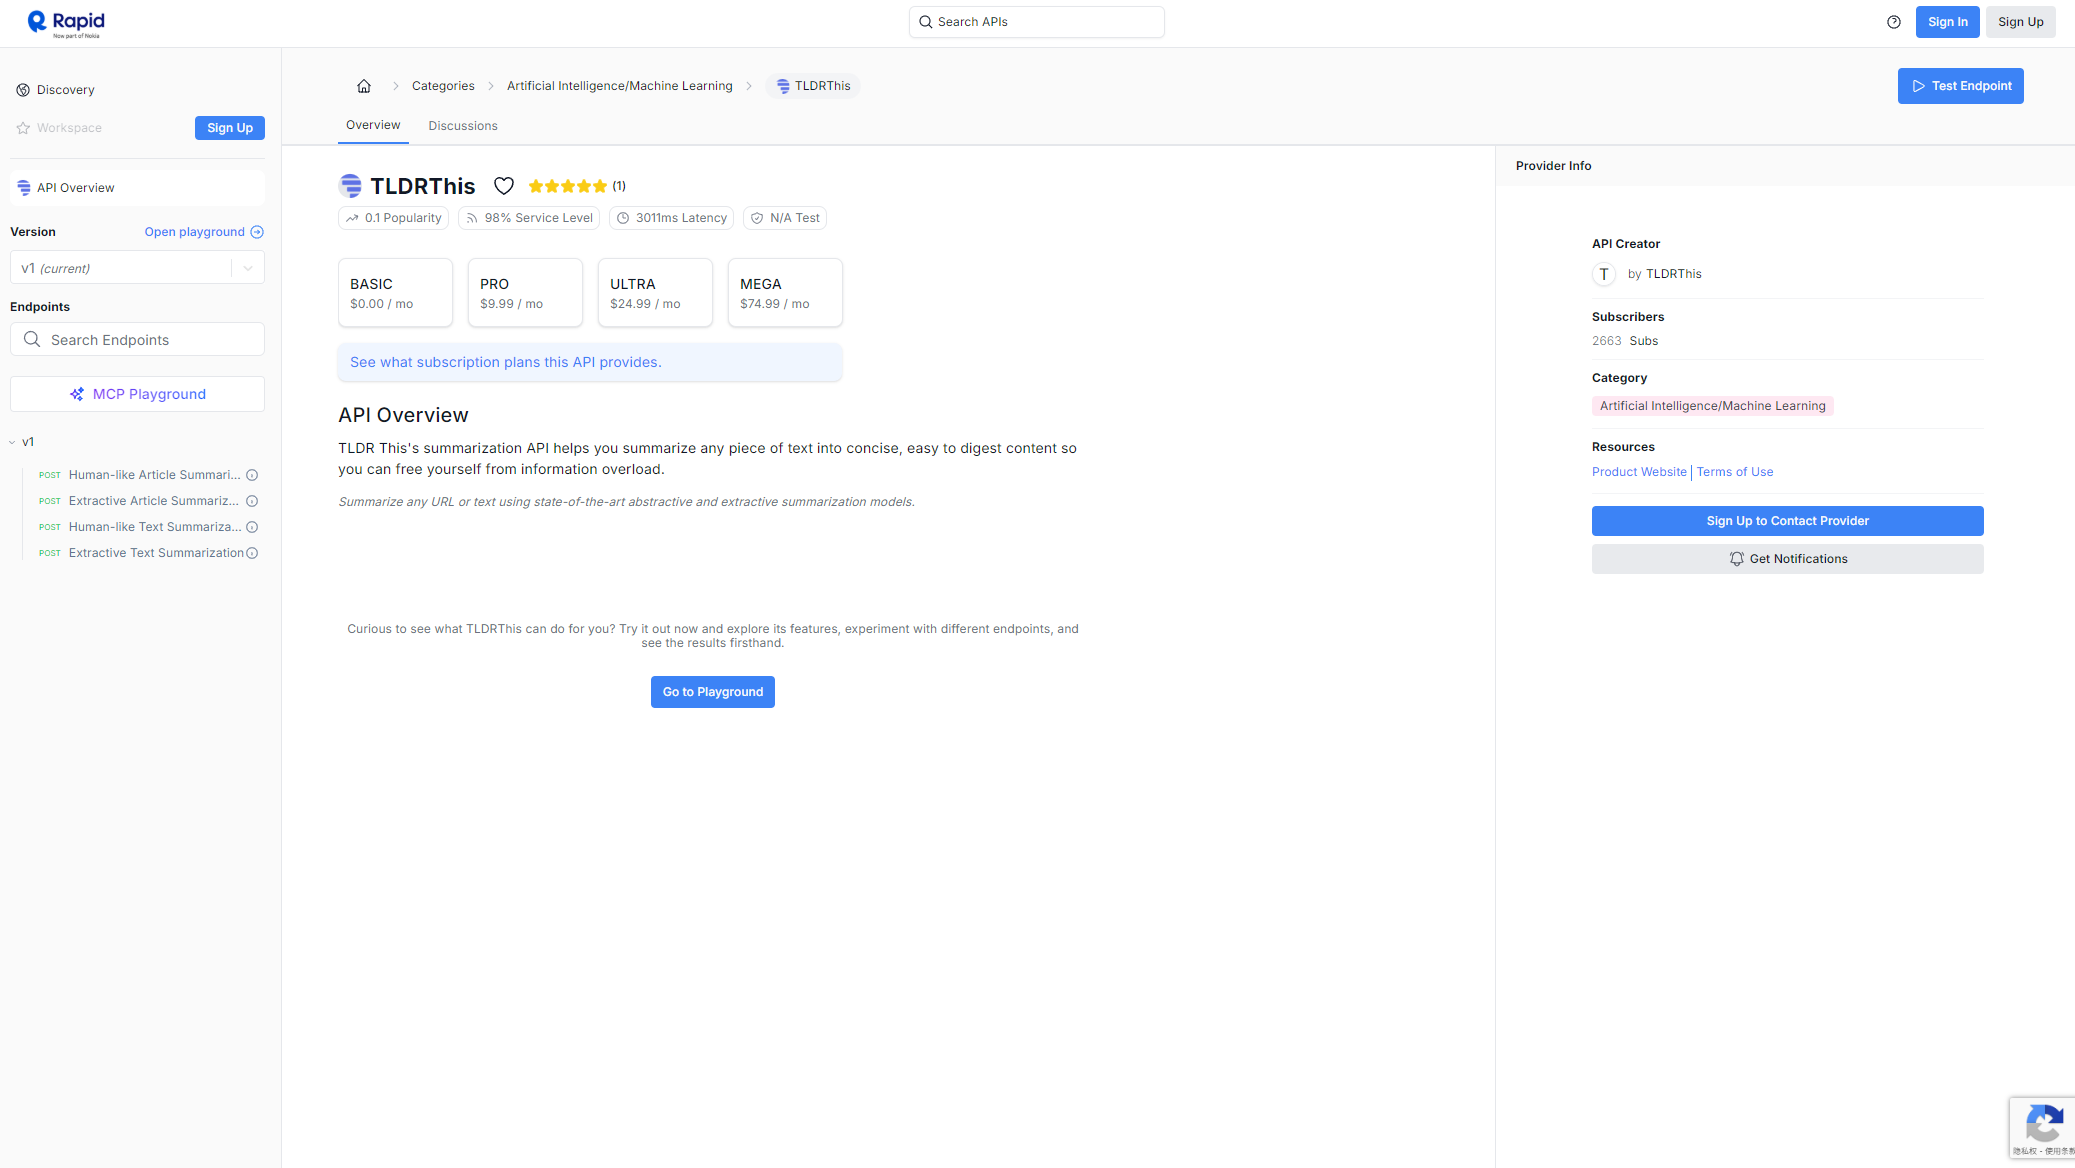Select the MEGA $74.99 plan card
Viewport: 2075px width, 1168px height.
(x=785, y=293)
